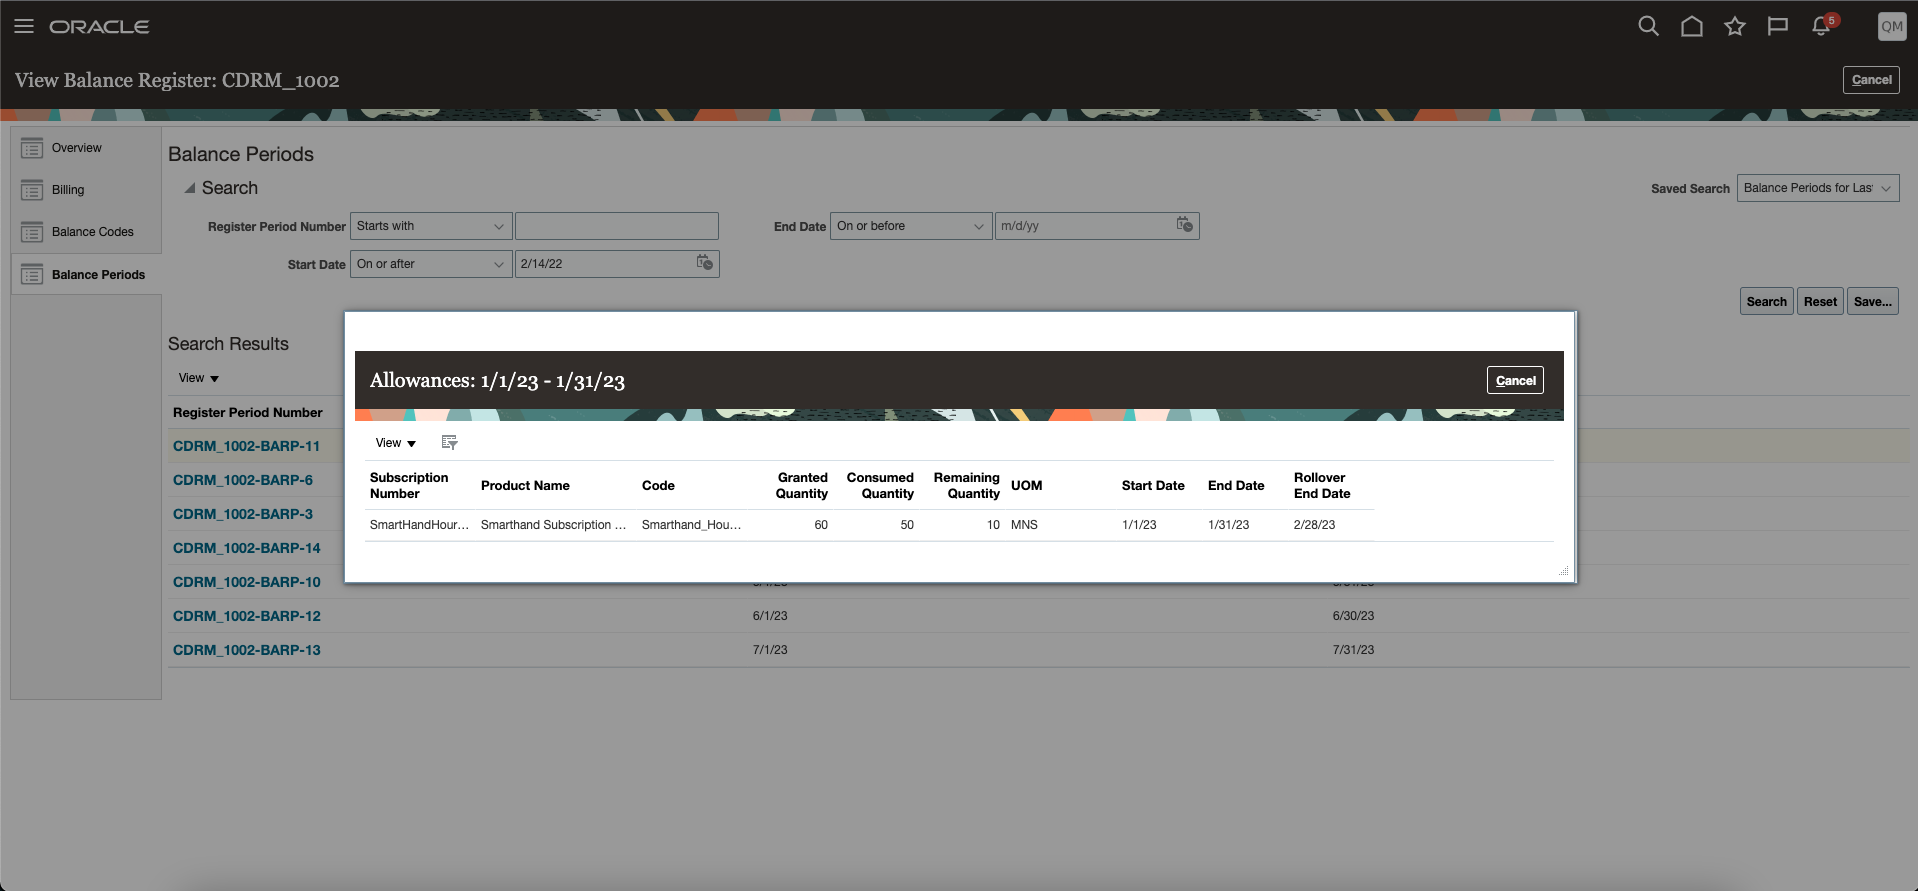Open CDRM_1002-BARP-14 link
1918x891 pixels.
click(247, 548)
